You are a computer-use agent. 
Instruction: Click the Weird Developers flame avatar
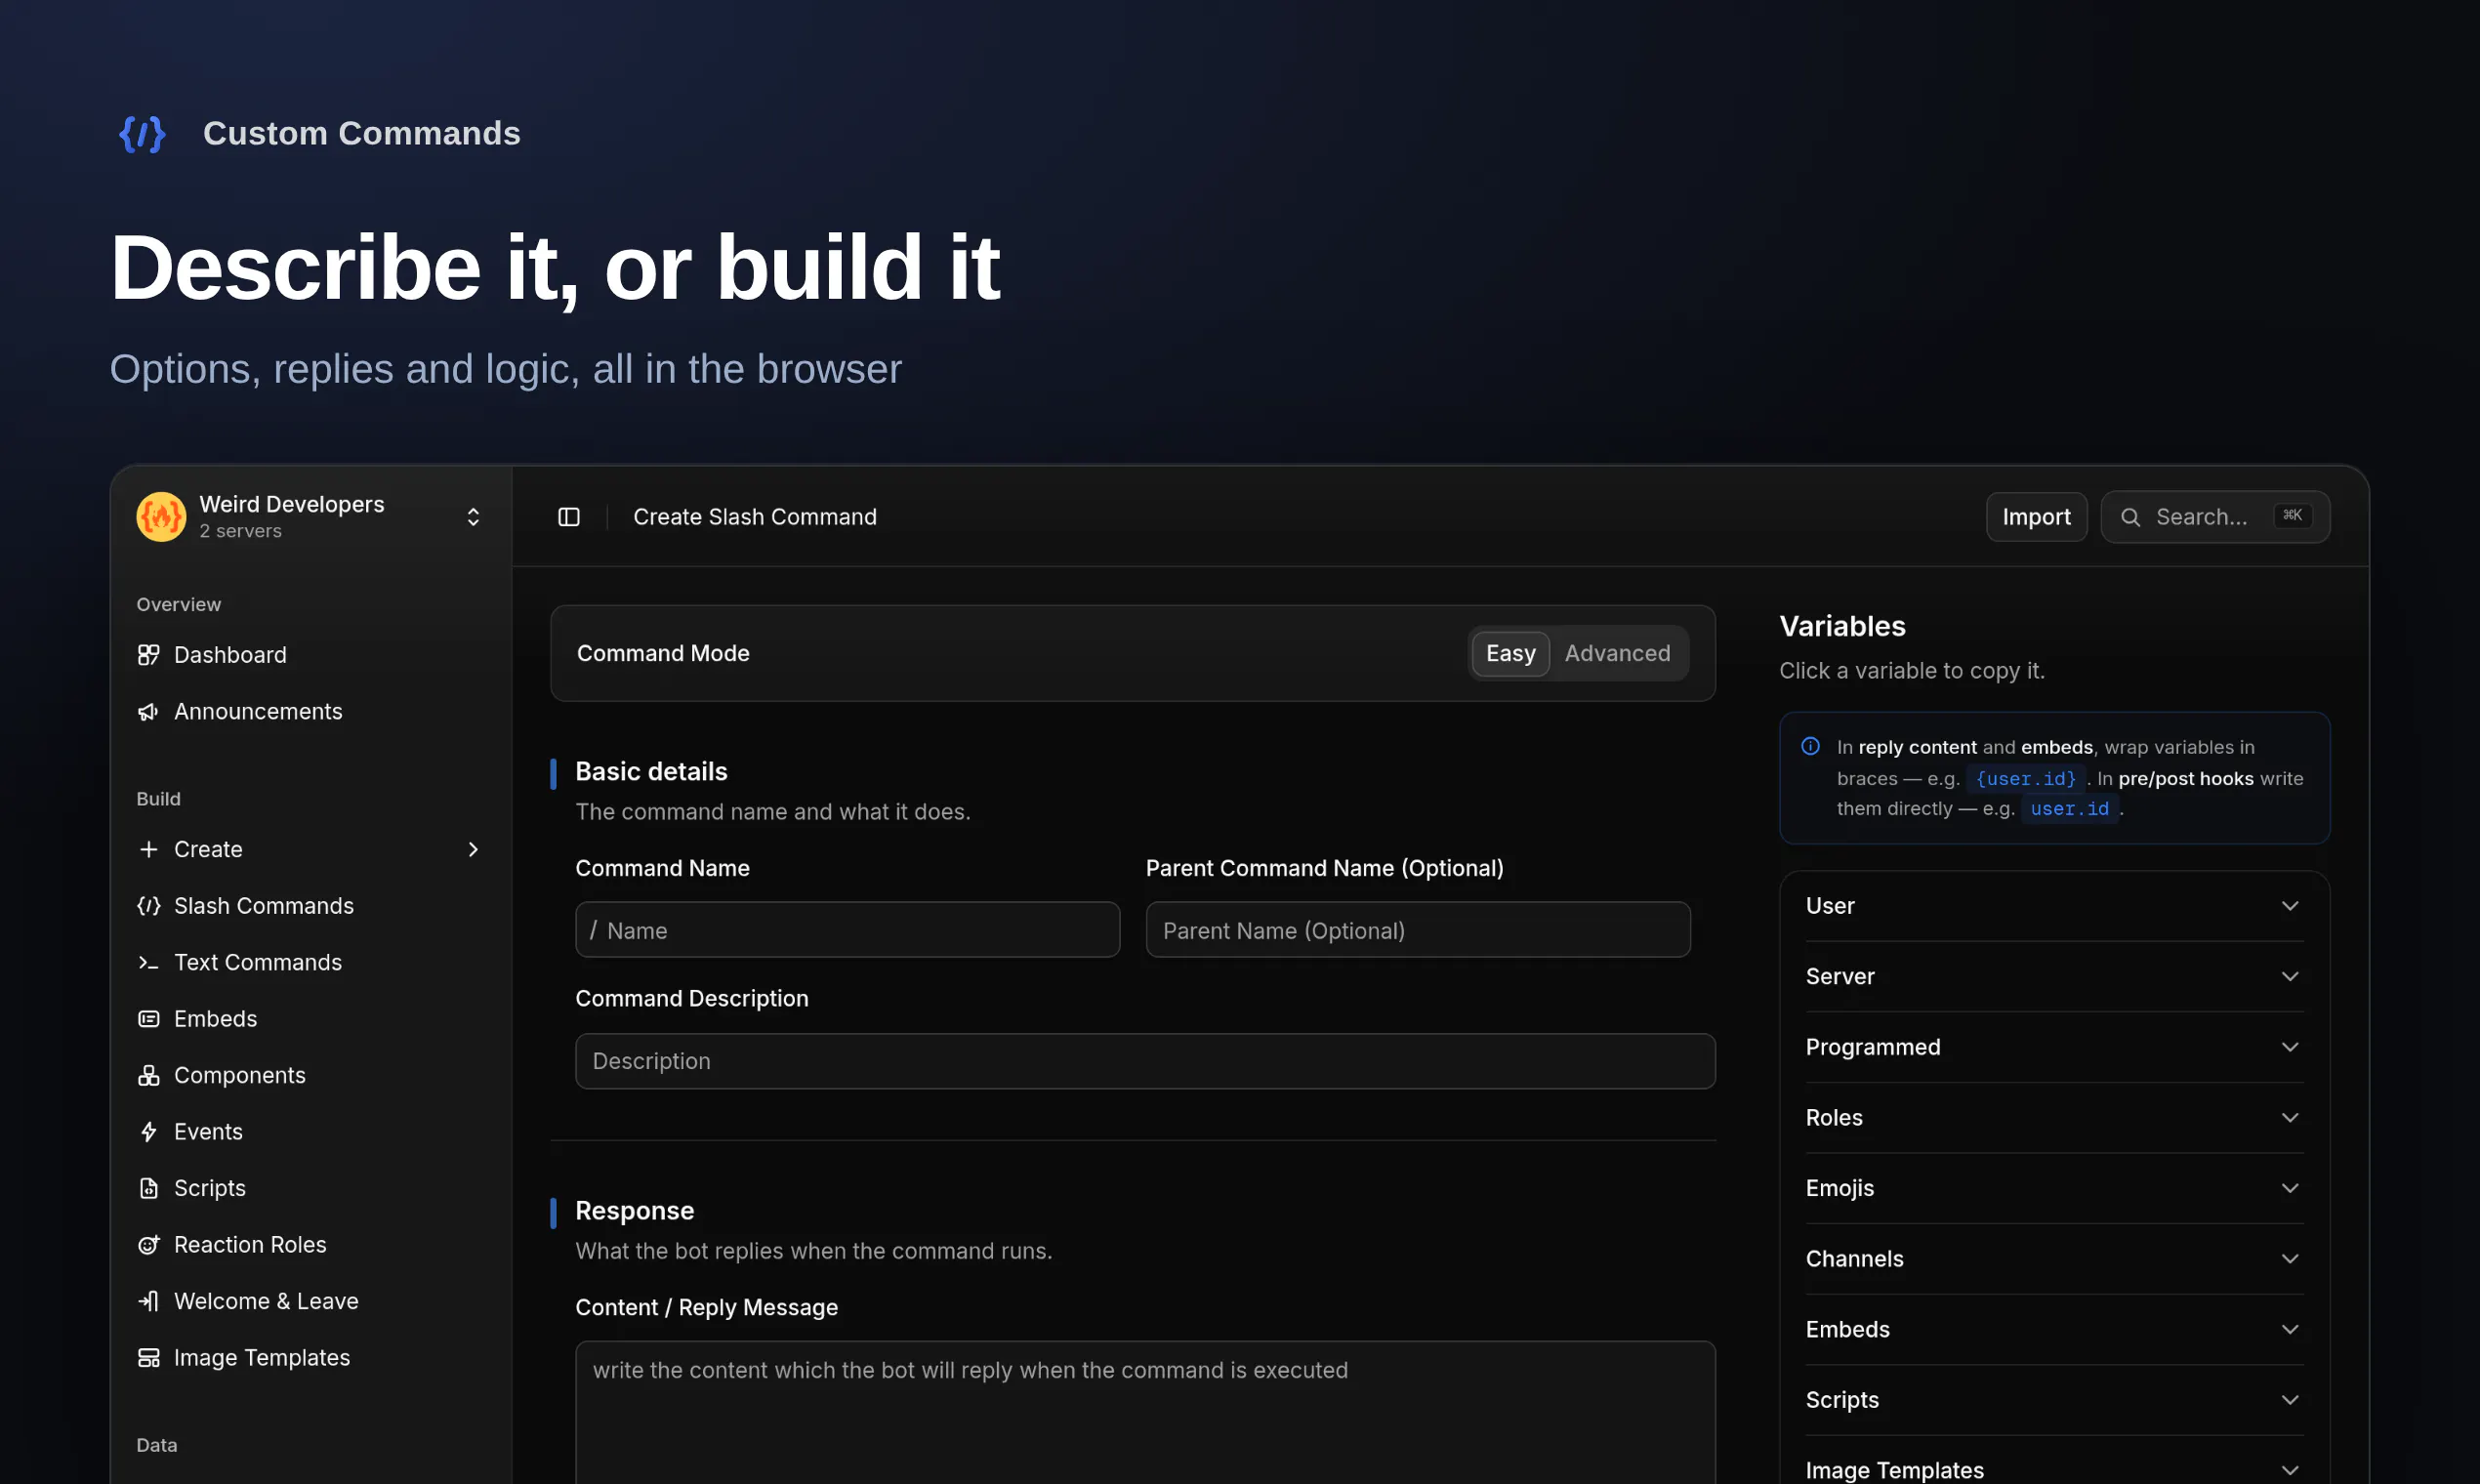161,516
